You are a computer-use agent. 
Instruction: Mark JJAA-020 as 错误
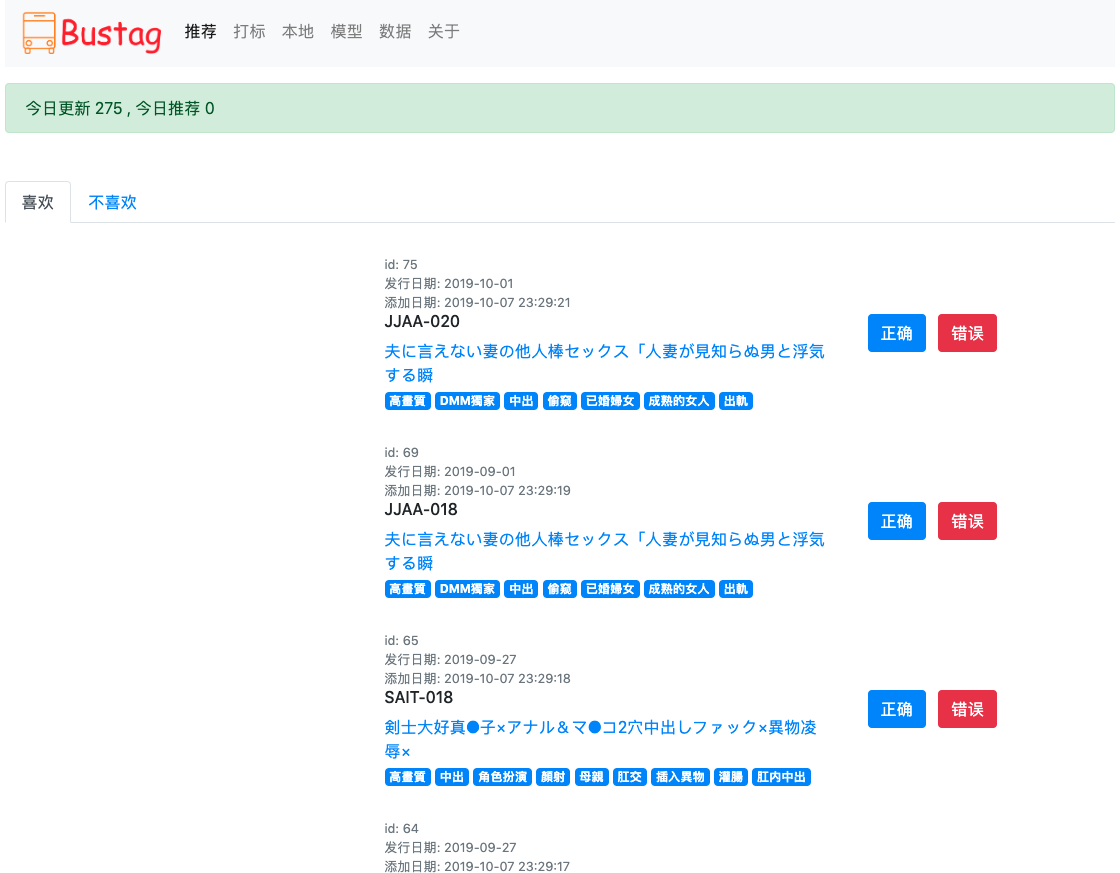966,333
